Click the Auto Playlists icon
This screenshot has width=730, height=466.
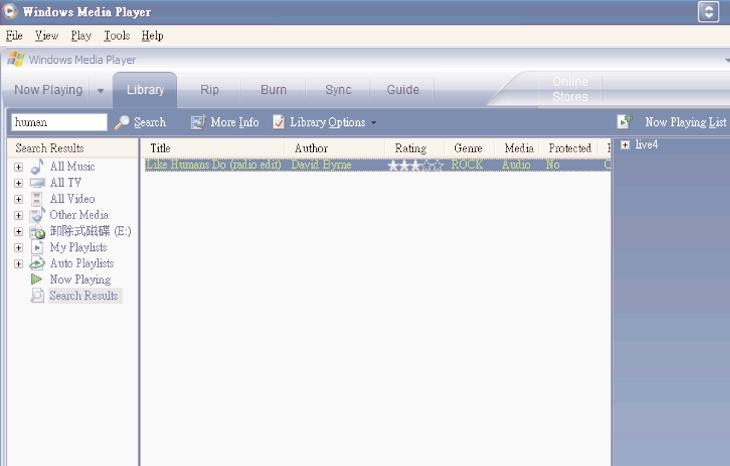[x=37, y=263]
